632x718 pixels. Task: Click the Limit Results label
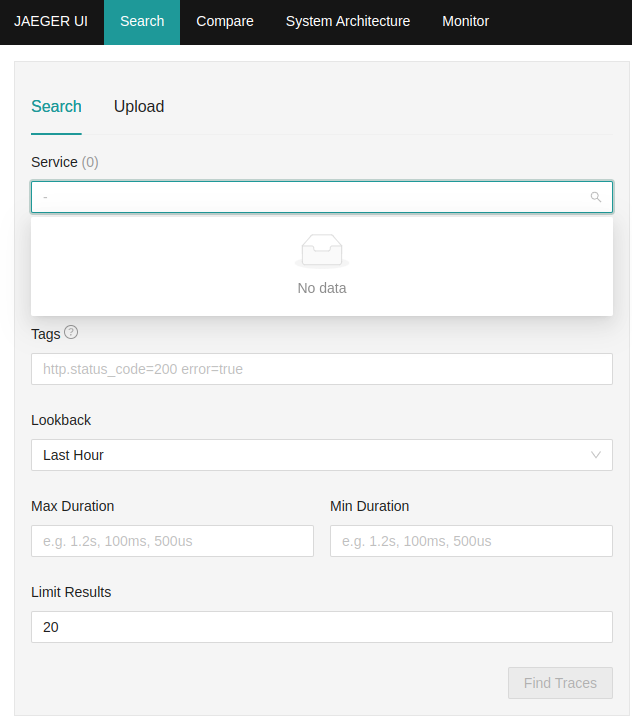tap(71, 592)
